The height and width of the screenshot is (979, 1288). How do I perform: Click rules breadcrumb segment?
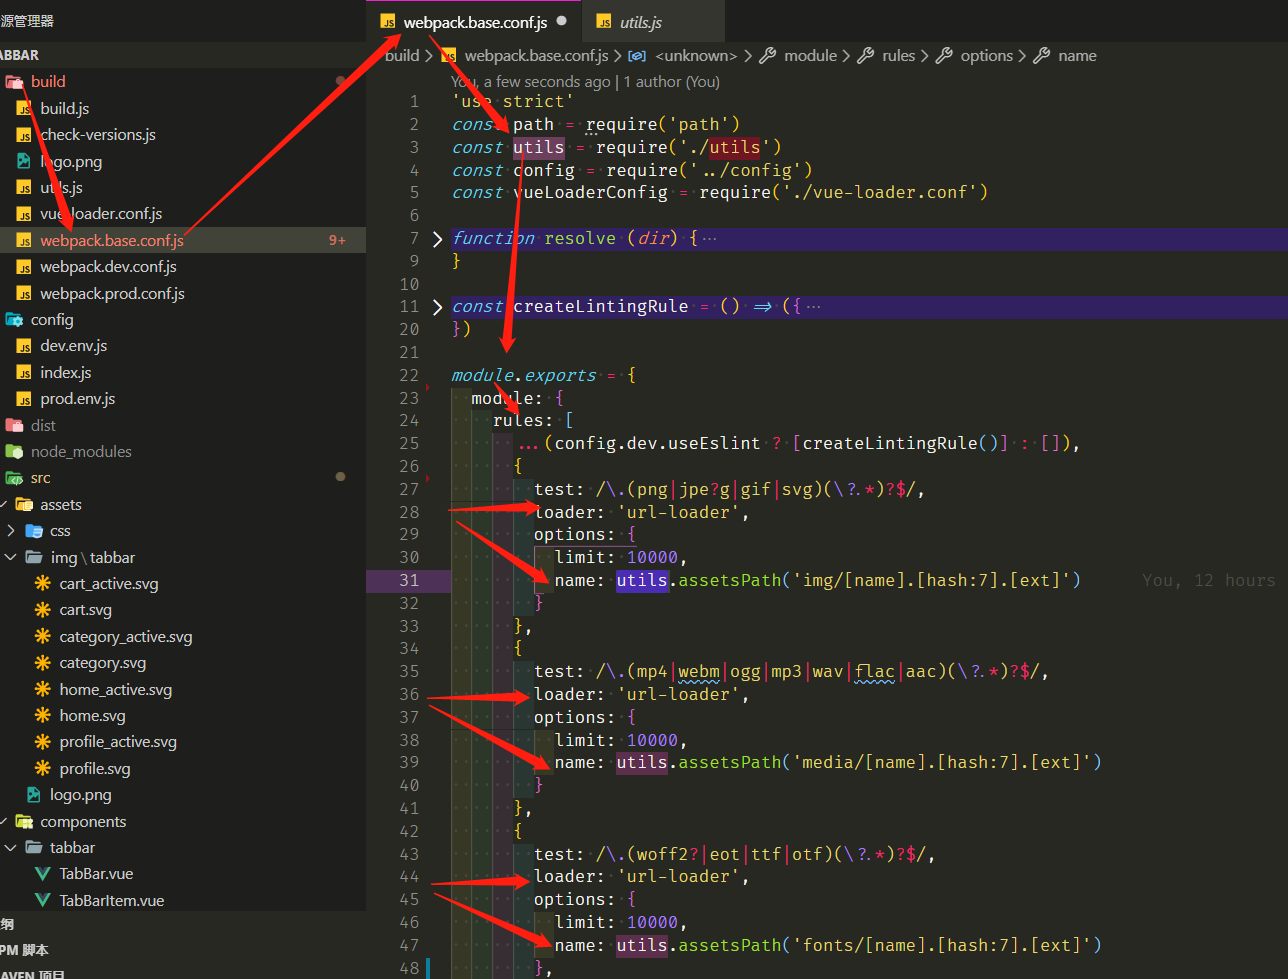tap(899, 56)
